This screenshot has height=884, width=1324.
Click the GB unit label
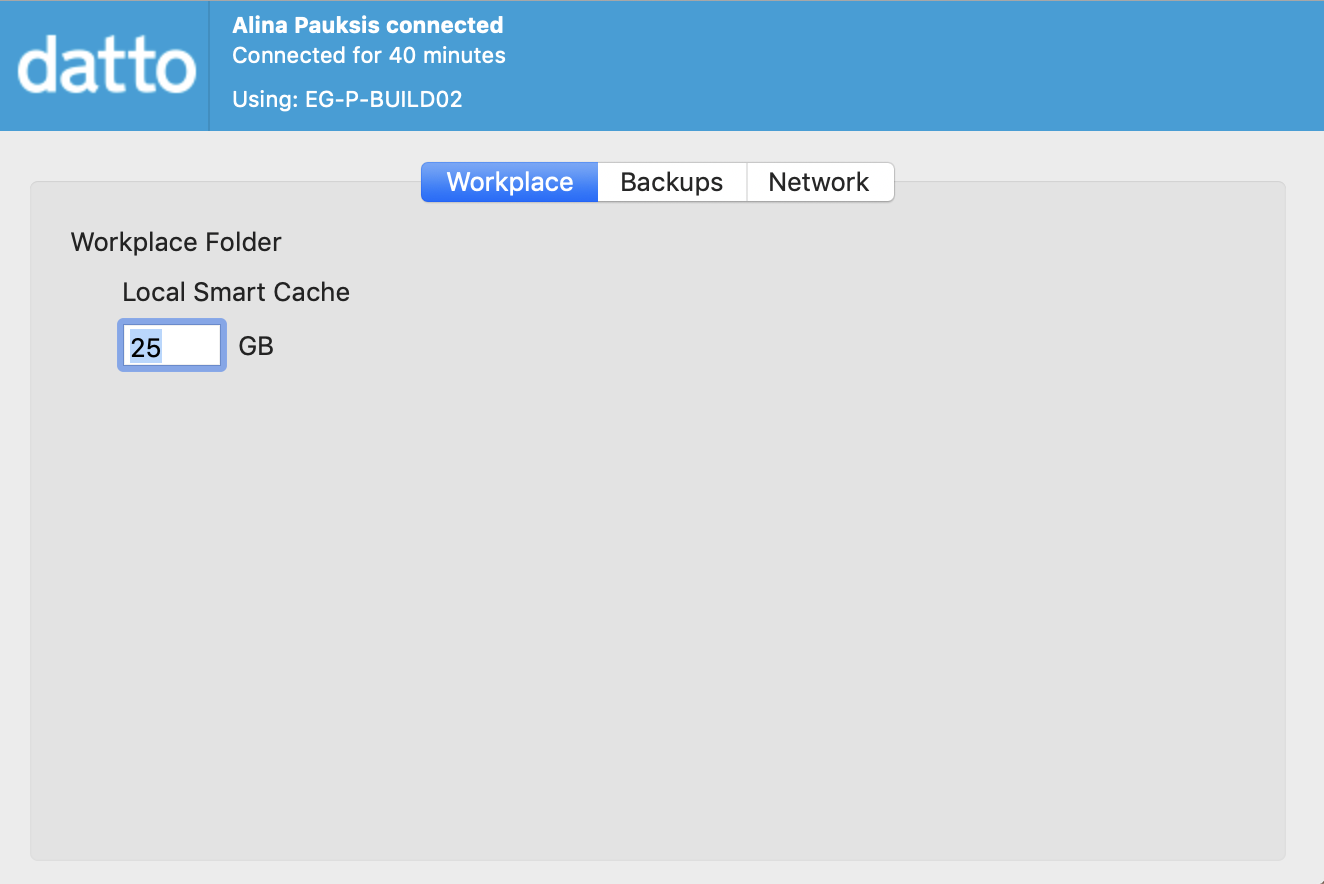point(256,346)
